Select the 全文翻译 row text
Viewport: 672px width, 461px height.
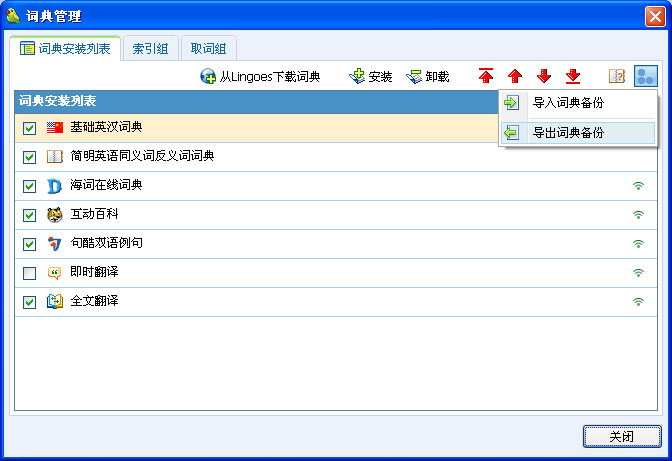tap(94, 301)
